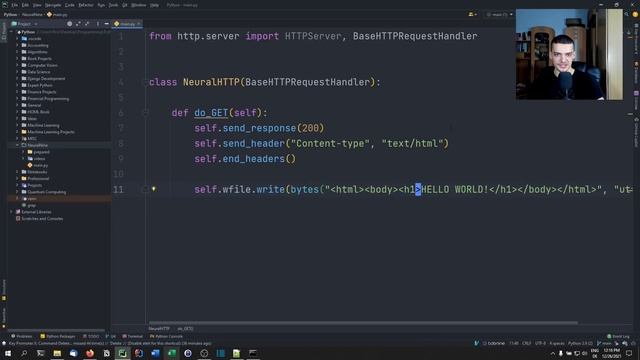Open the Window menu
640x360 pixels.
click(x=138, y=5)
